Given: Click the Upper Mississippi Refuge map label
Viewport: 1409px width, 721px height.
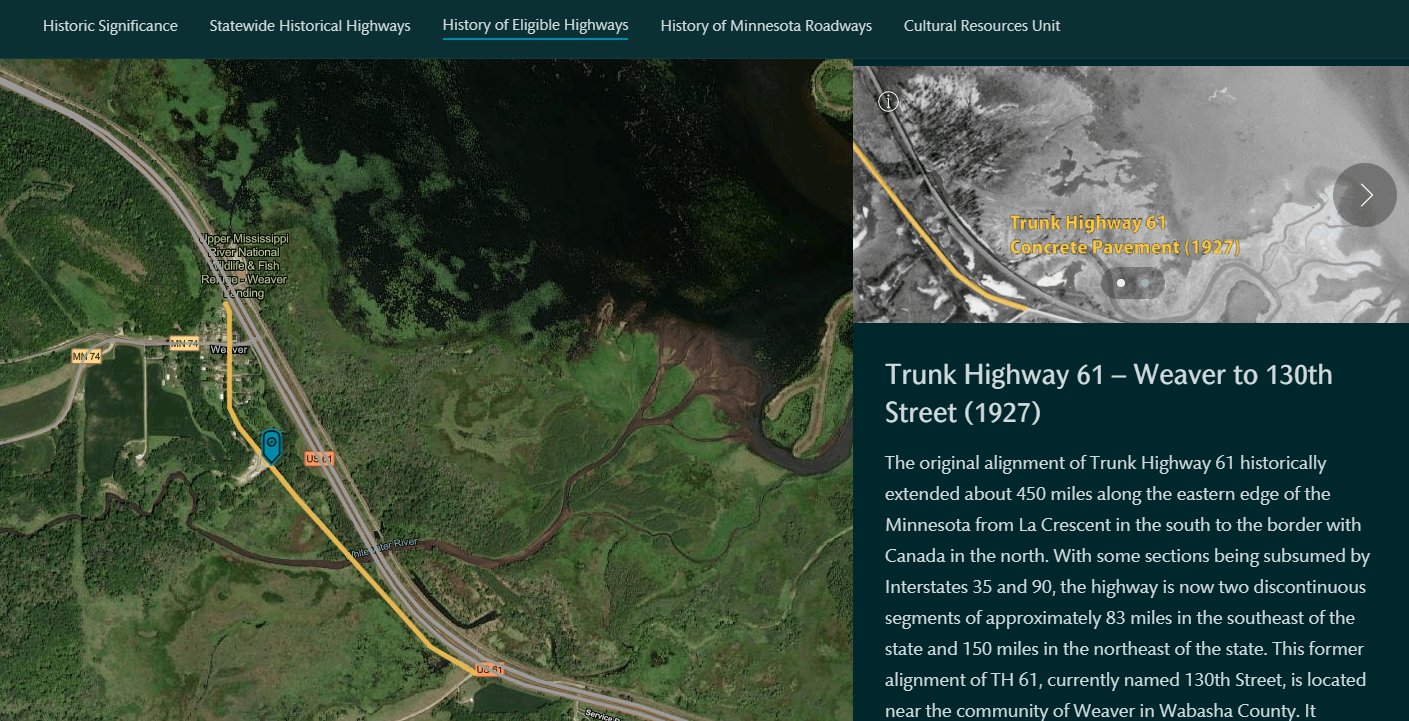Looking at the screenshot, I should pyautogui.click(x=244, y=266).
